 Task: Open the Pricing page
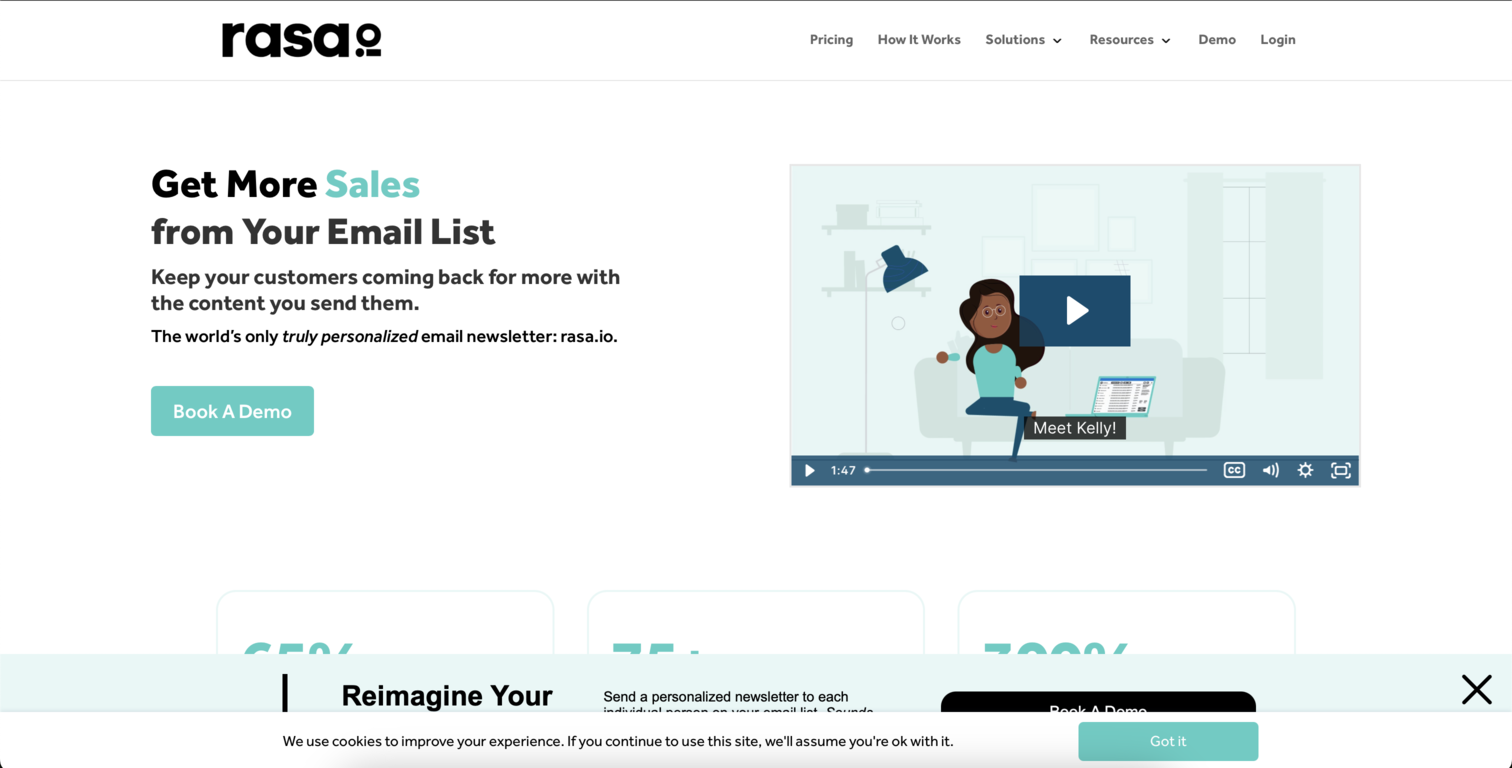(x=831, y=40)
